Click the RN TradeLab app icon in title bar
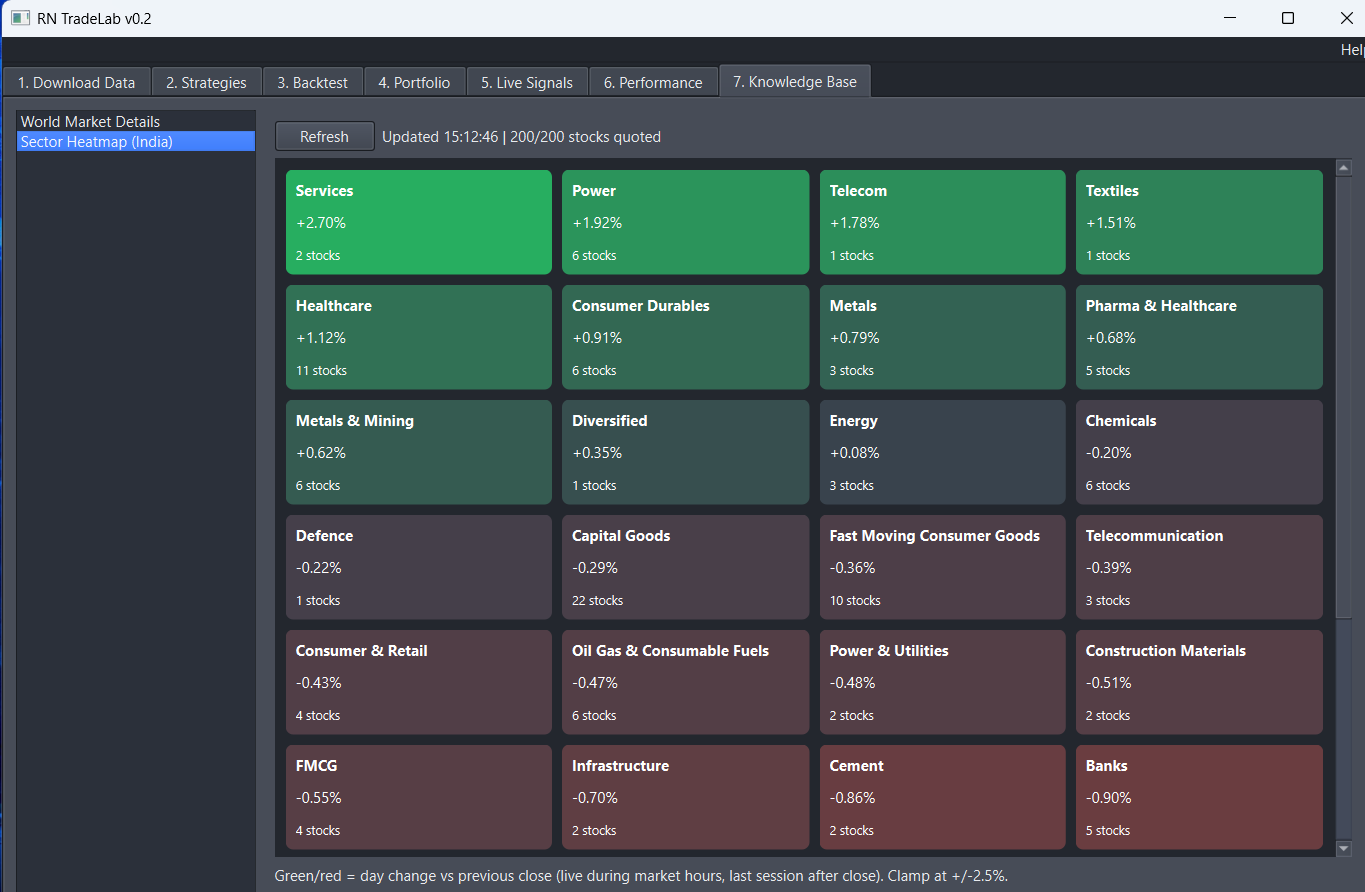Image resolution: width=1365 pixels, height=892 pixels. pyautogui.click(x=20, y=18)
